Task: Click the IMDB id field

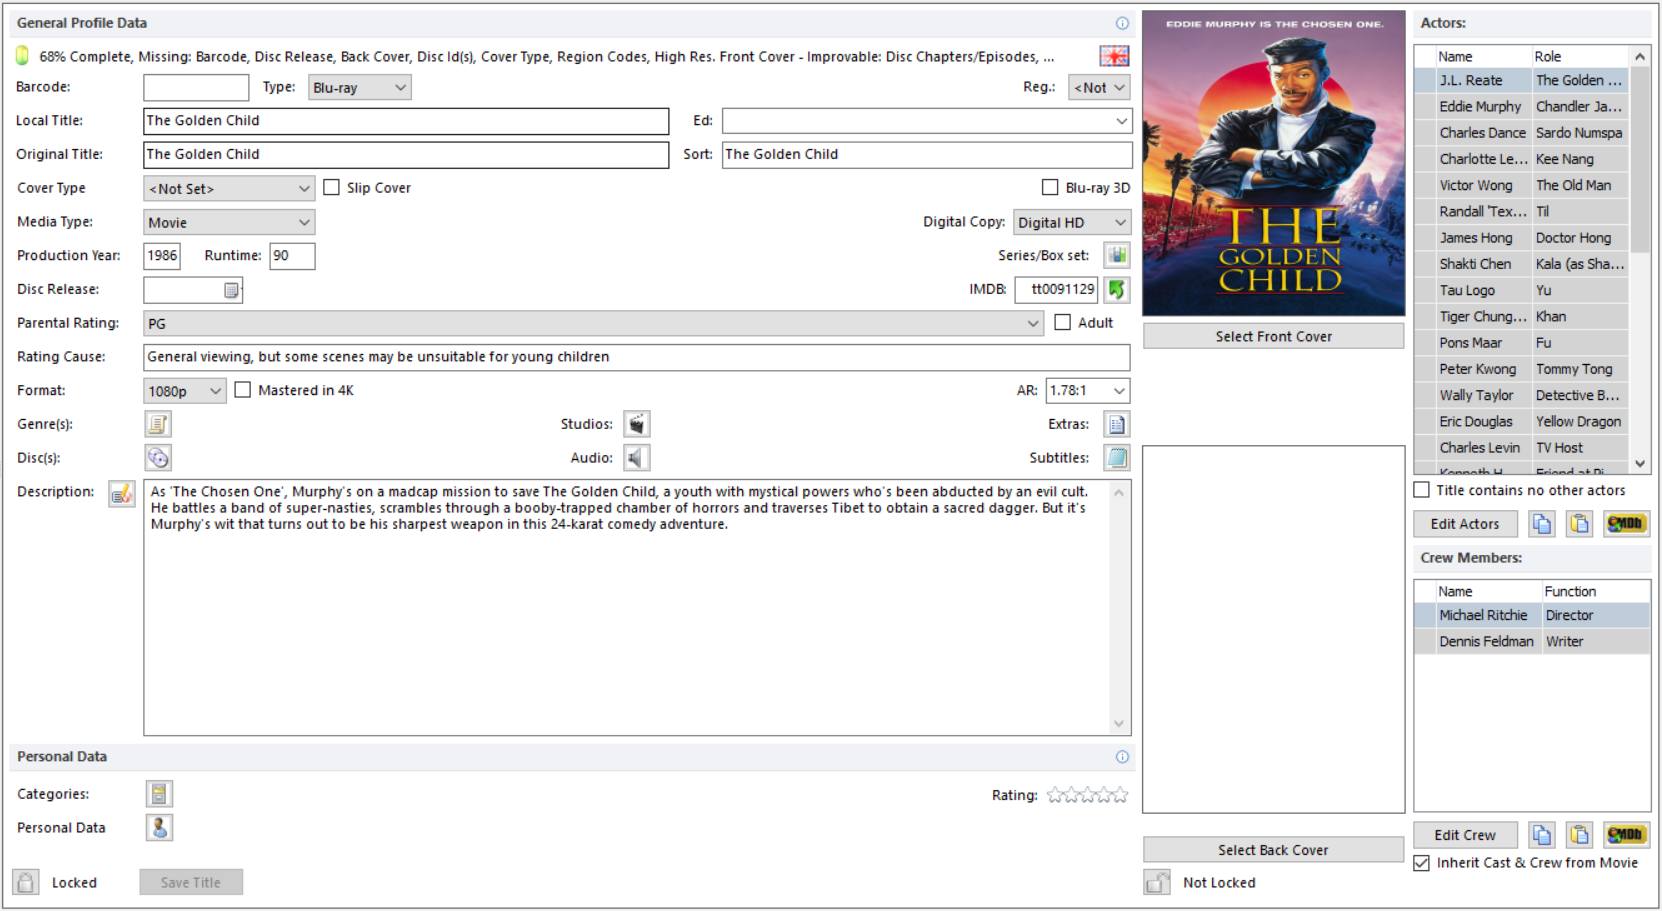Action: 1057,289
